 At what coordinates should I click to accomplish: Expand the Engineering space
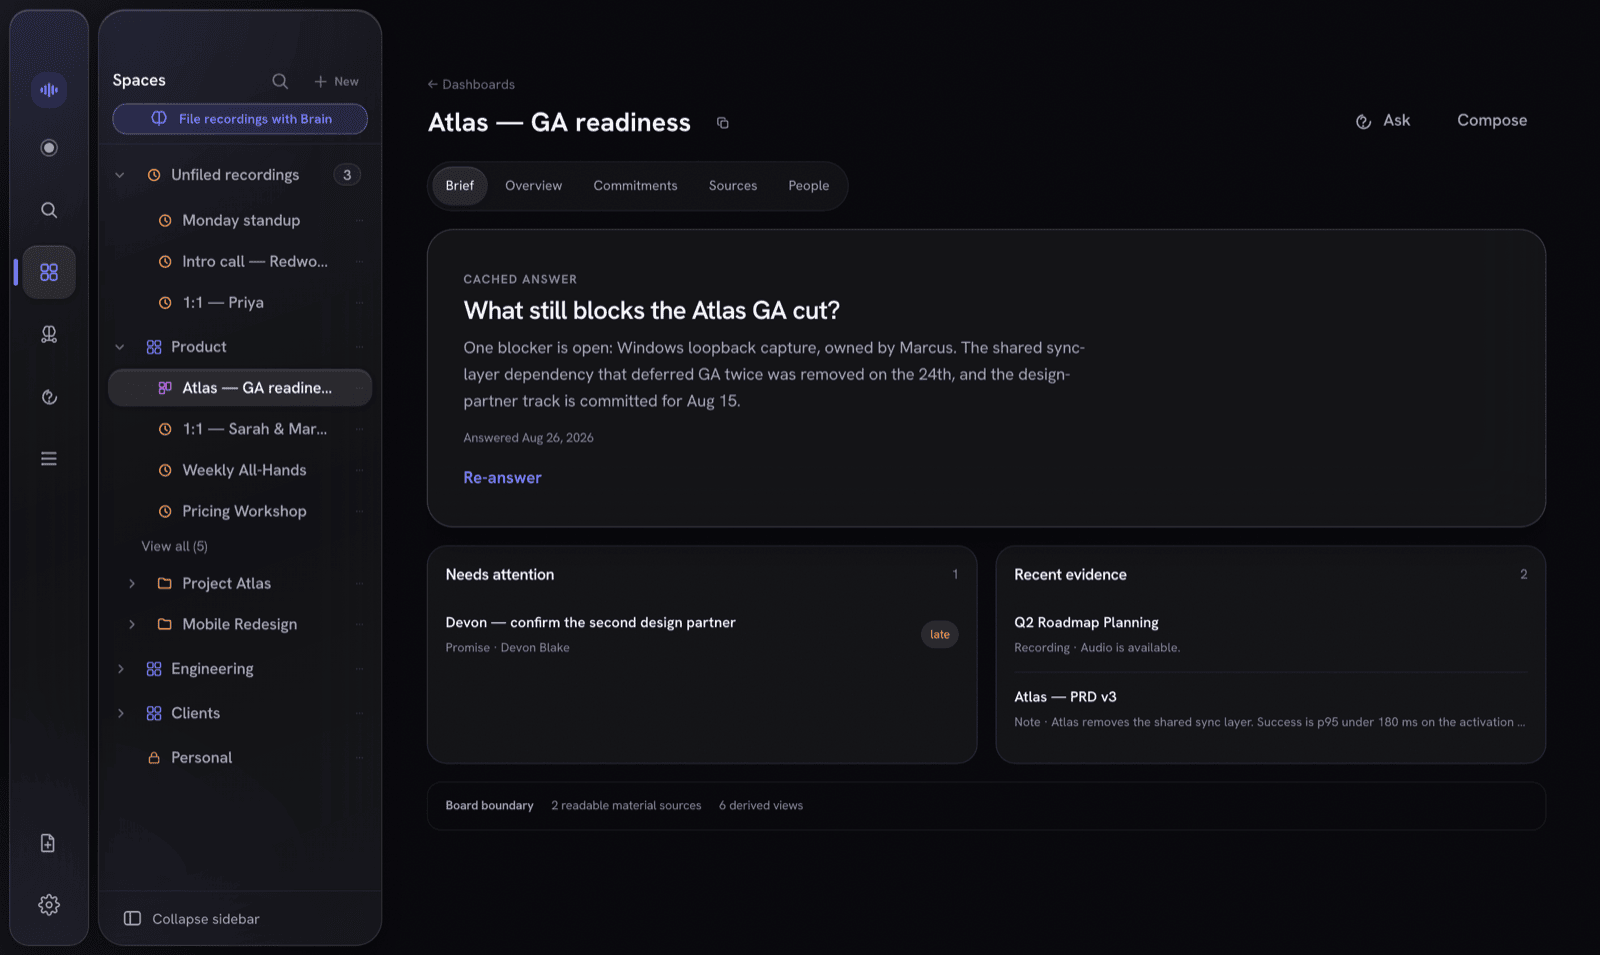pos(121,669)
